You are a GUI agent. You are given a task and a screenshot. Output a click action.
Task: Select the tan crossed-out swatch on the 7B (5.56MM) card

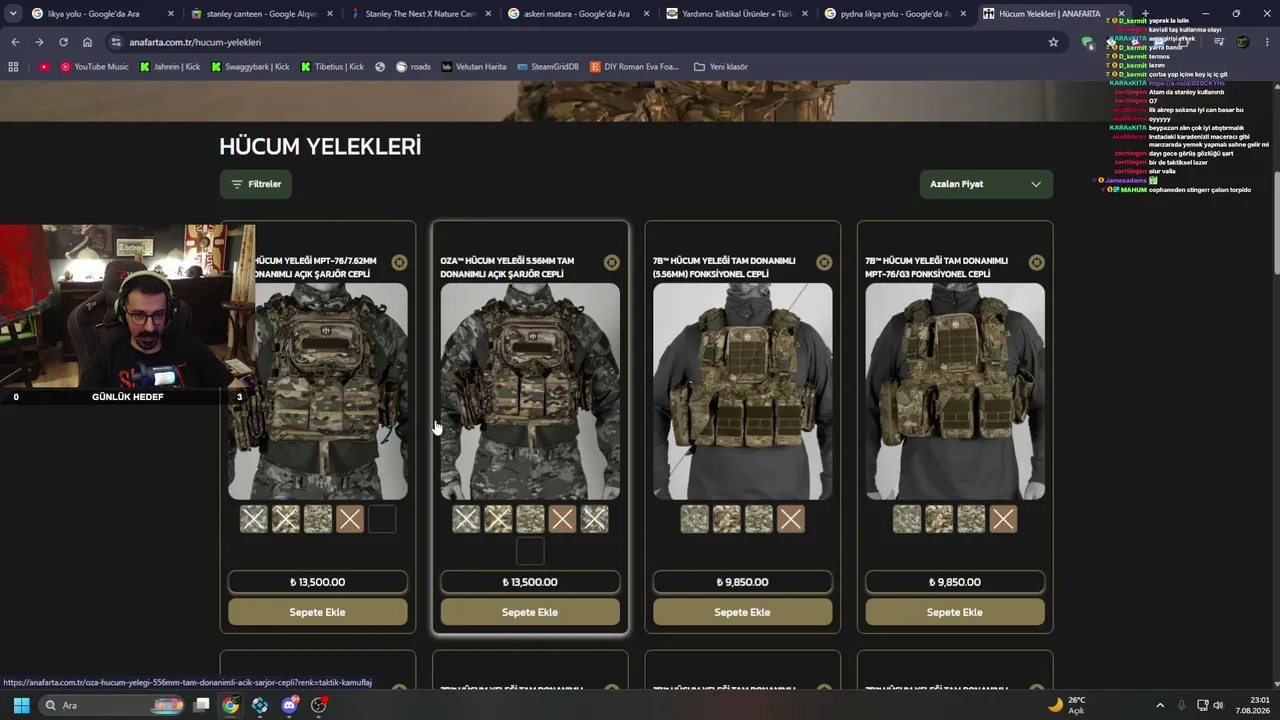tap(791, 519)
